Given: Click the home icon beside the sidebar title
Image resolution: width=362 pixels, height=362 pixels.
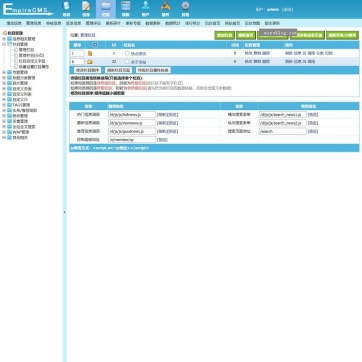Looking at the screenshot, I should click(x=5, y=33).
